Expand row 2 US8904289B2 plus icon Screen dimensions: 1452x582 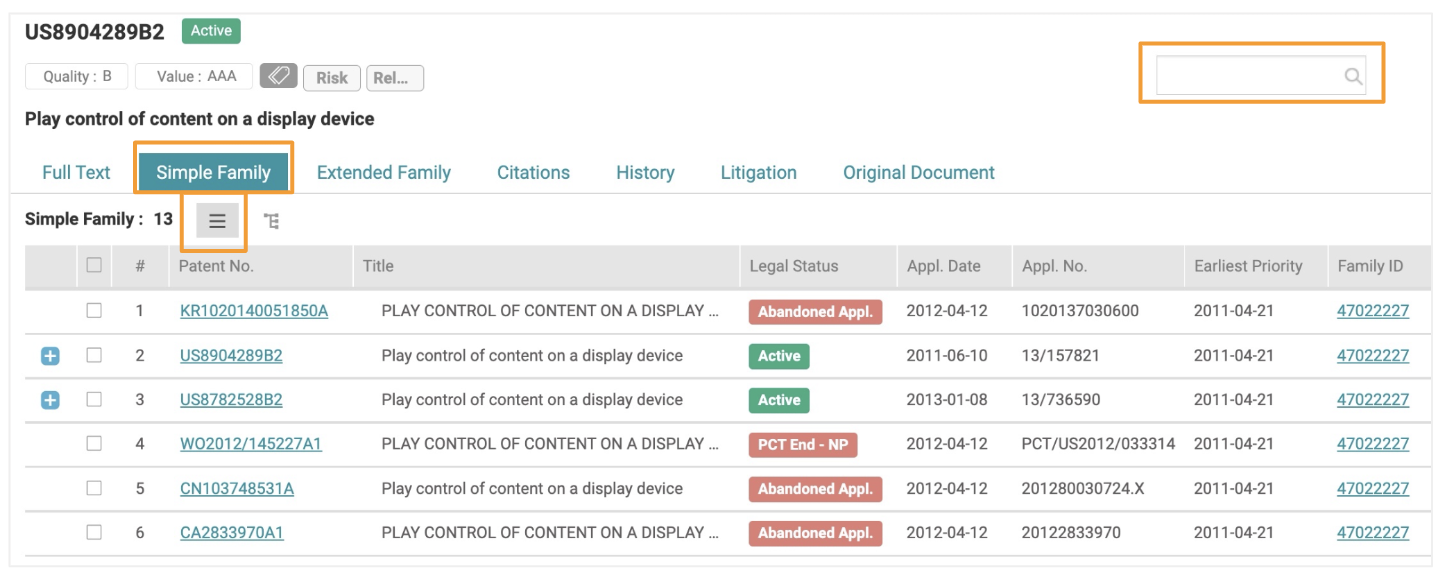tap(50, 356)
